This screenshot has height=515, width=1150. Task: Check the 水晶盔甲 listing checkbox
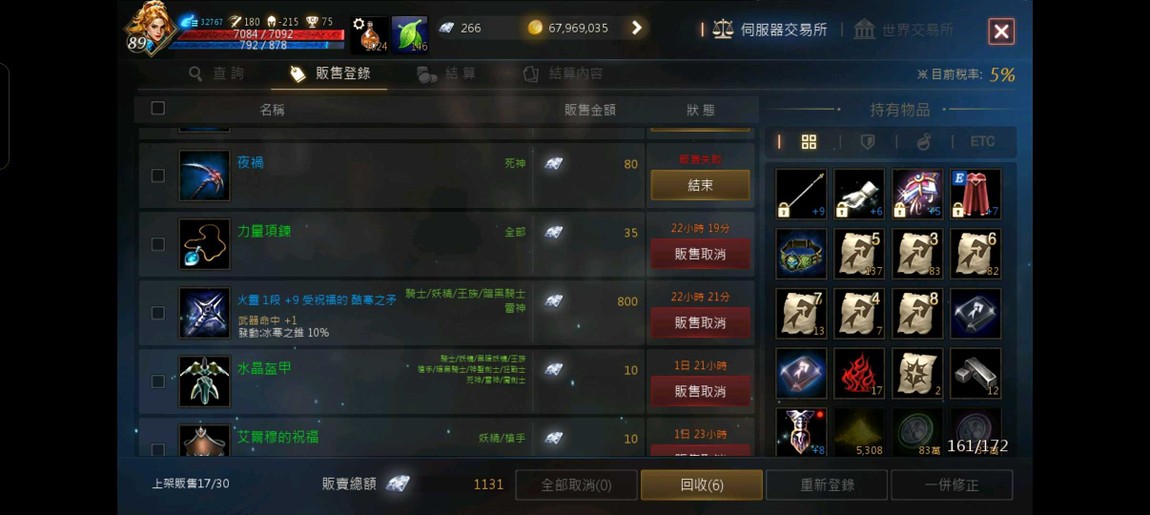click(x=158, y=381)
